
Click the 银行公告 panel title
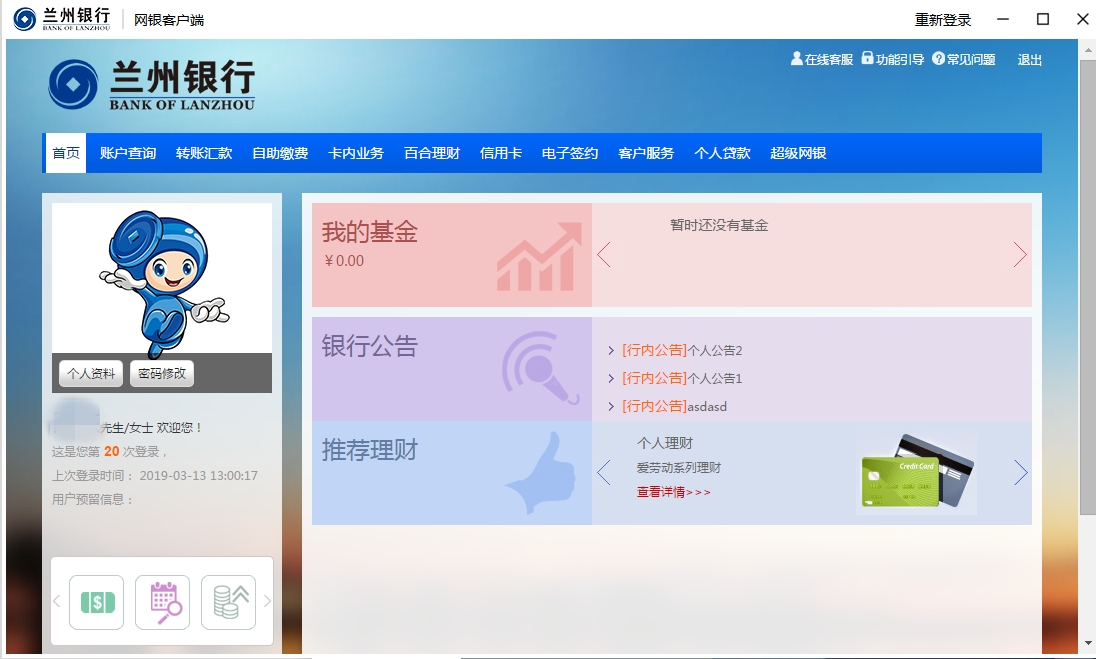370,346
